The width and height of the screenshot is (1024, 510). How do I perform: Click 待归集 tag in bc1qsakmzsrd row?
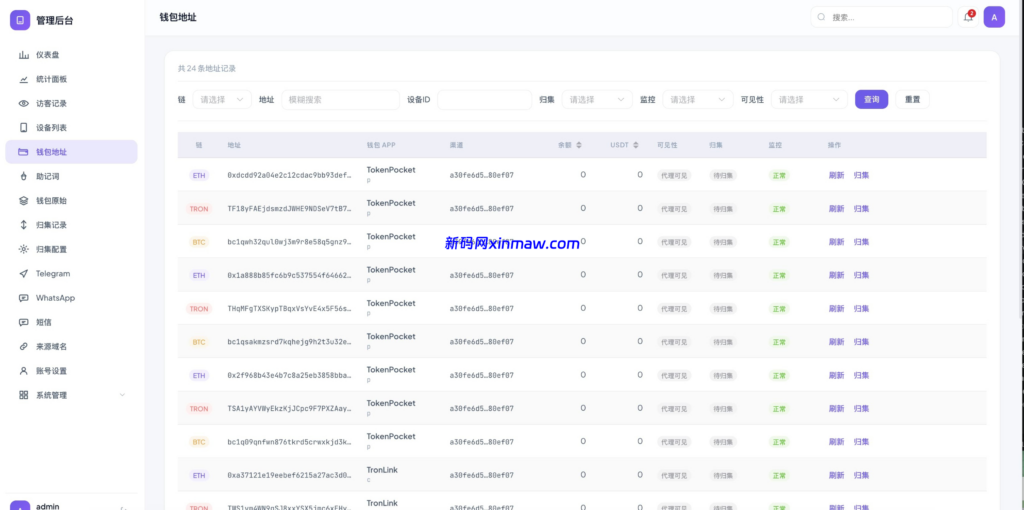pos(723,342)
